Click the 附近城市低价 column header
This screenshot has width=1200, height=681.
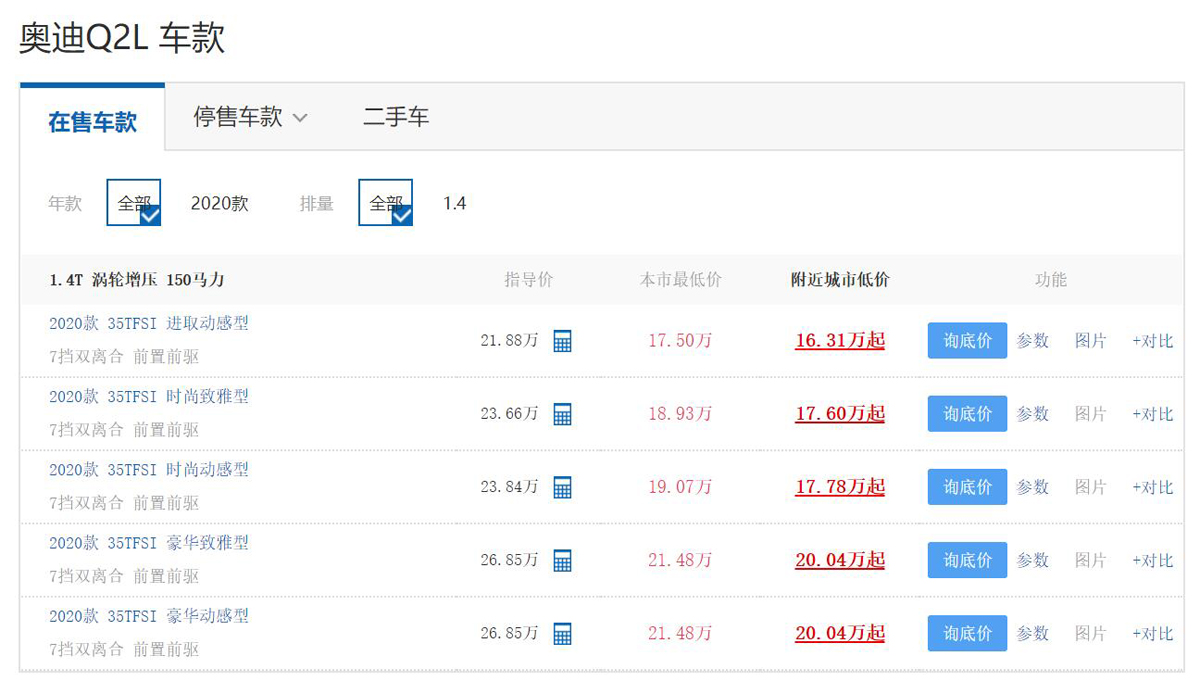[x=840, y=280]
